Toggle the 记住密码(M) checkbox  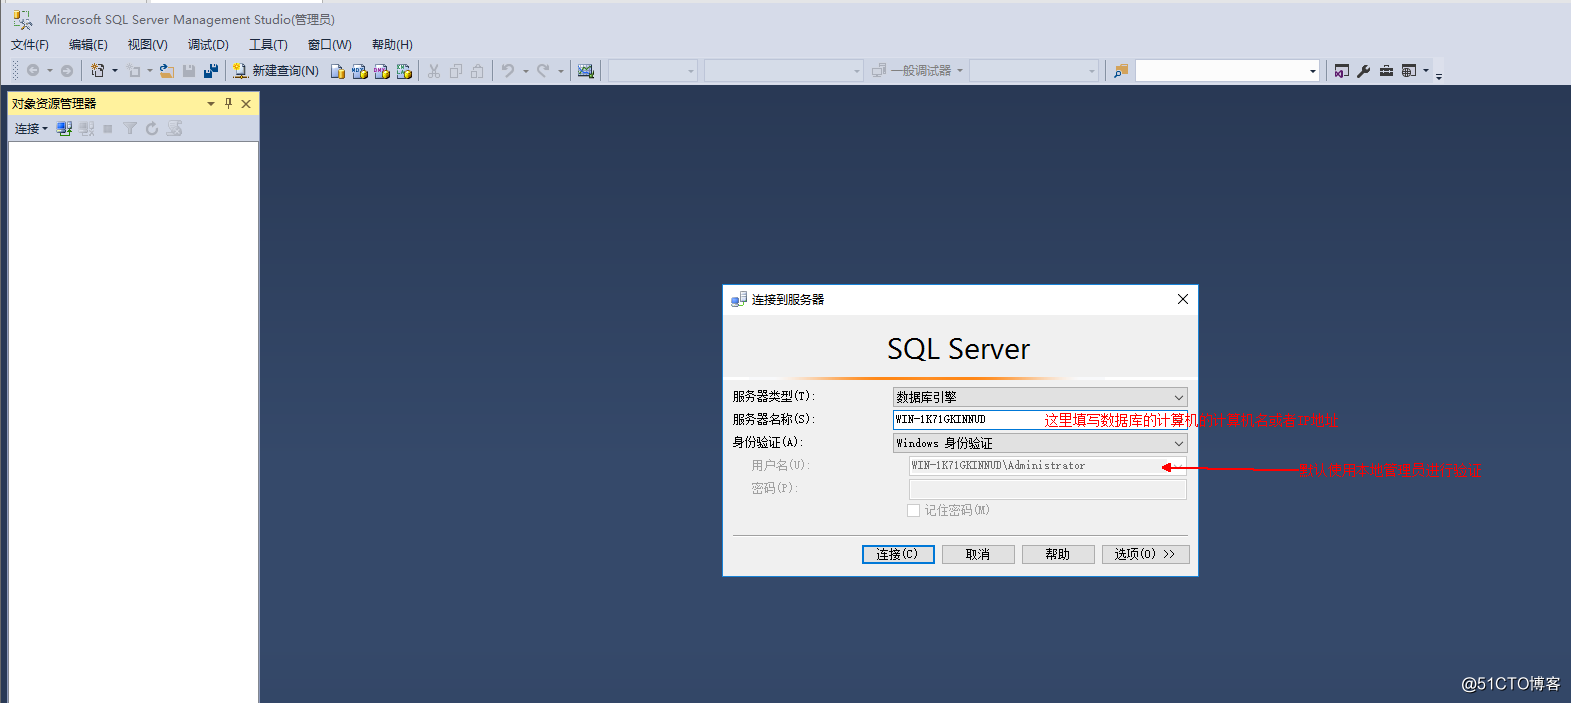pyautogui.click(x=913, y=511)
